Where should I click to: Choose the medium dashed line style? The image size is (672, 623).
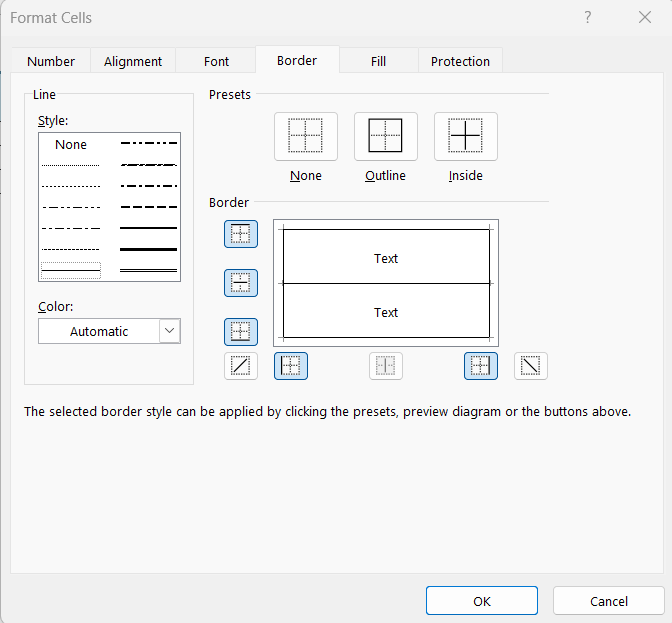tap(149, 207)
